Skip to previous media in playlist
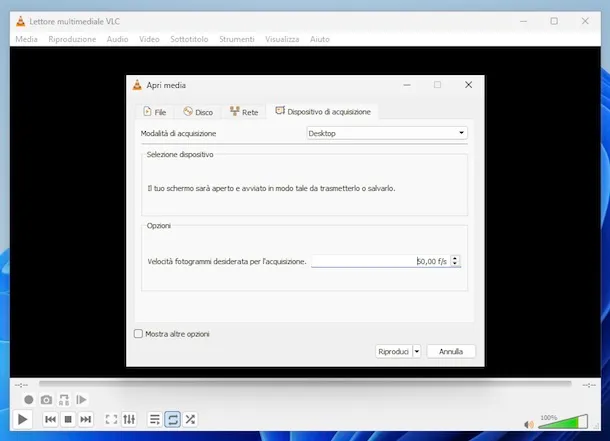 (x=50, y=419)
